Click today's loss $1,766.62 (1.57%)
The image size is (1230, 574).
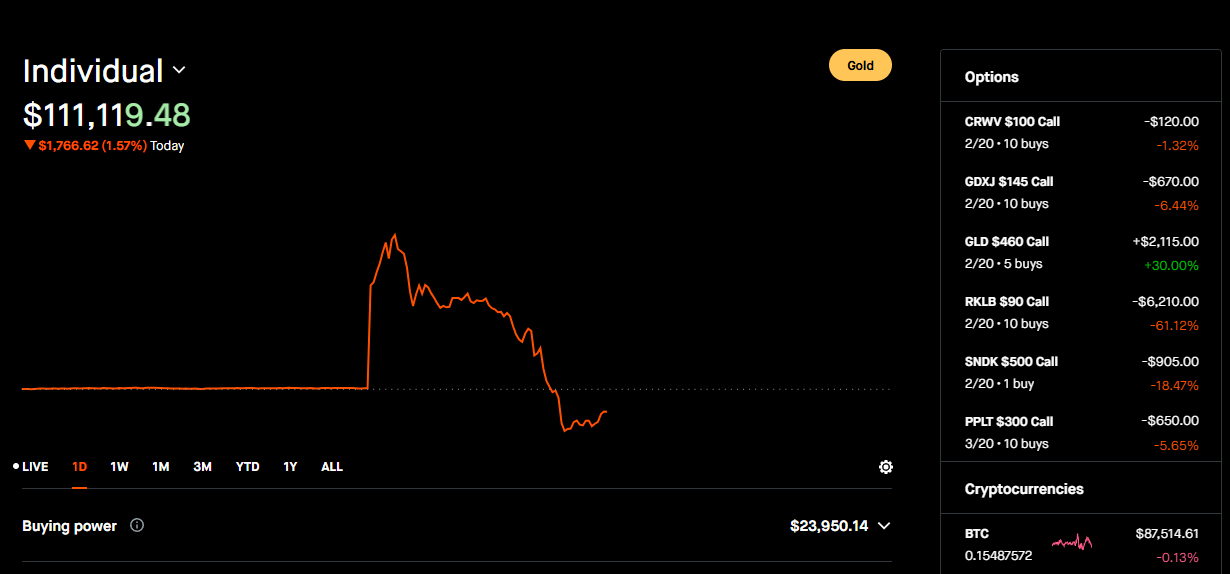click(86, 146)
